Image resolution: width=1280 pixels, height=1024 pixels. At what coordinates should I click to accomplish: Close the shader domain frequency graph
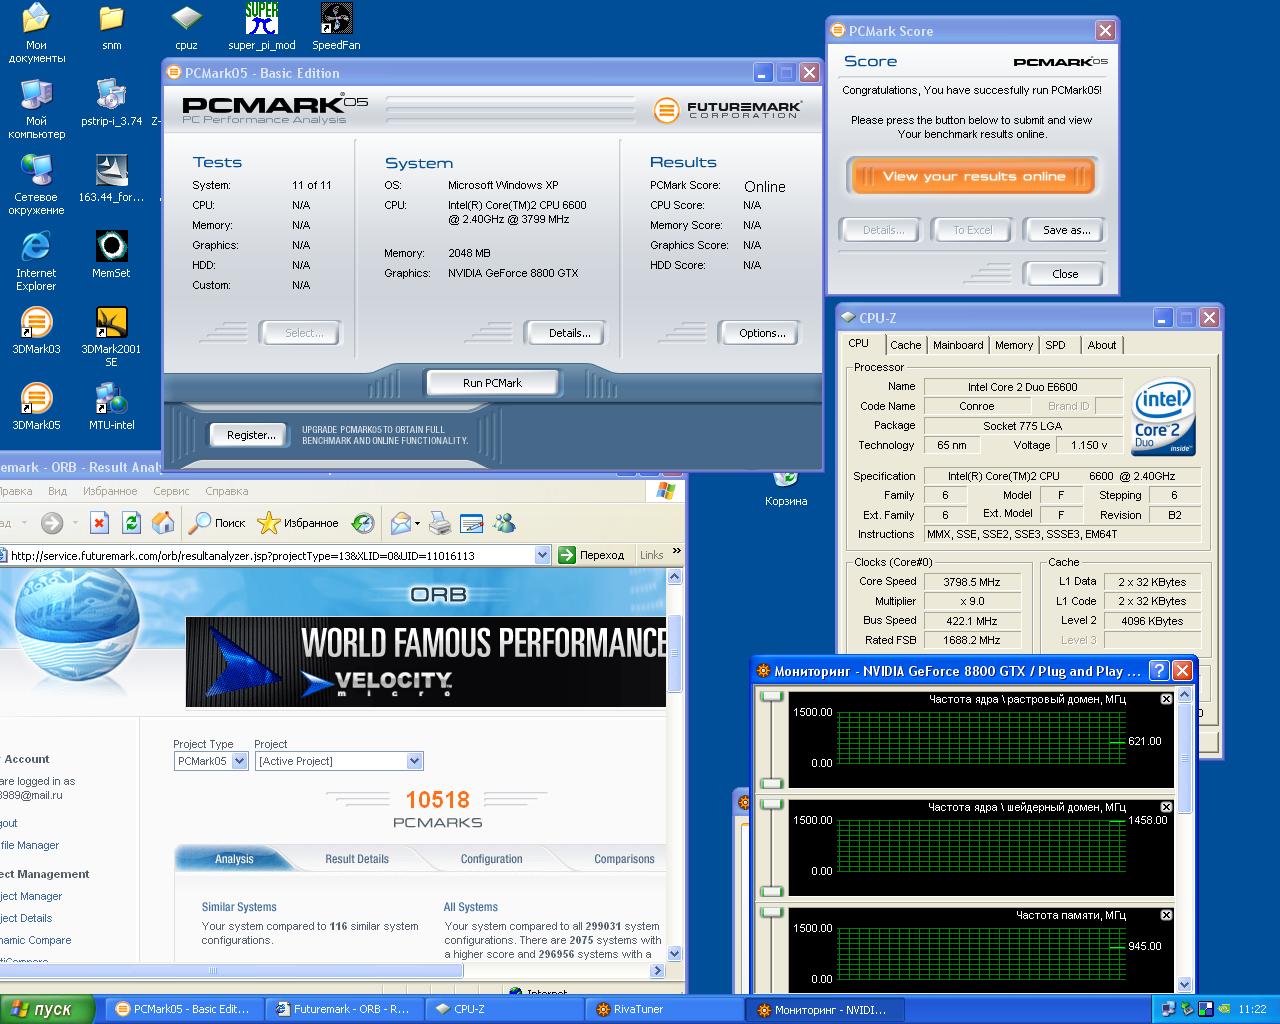tap(1166, 807)
